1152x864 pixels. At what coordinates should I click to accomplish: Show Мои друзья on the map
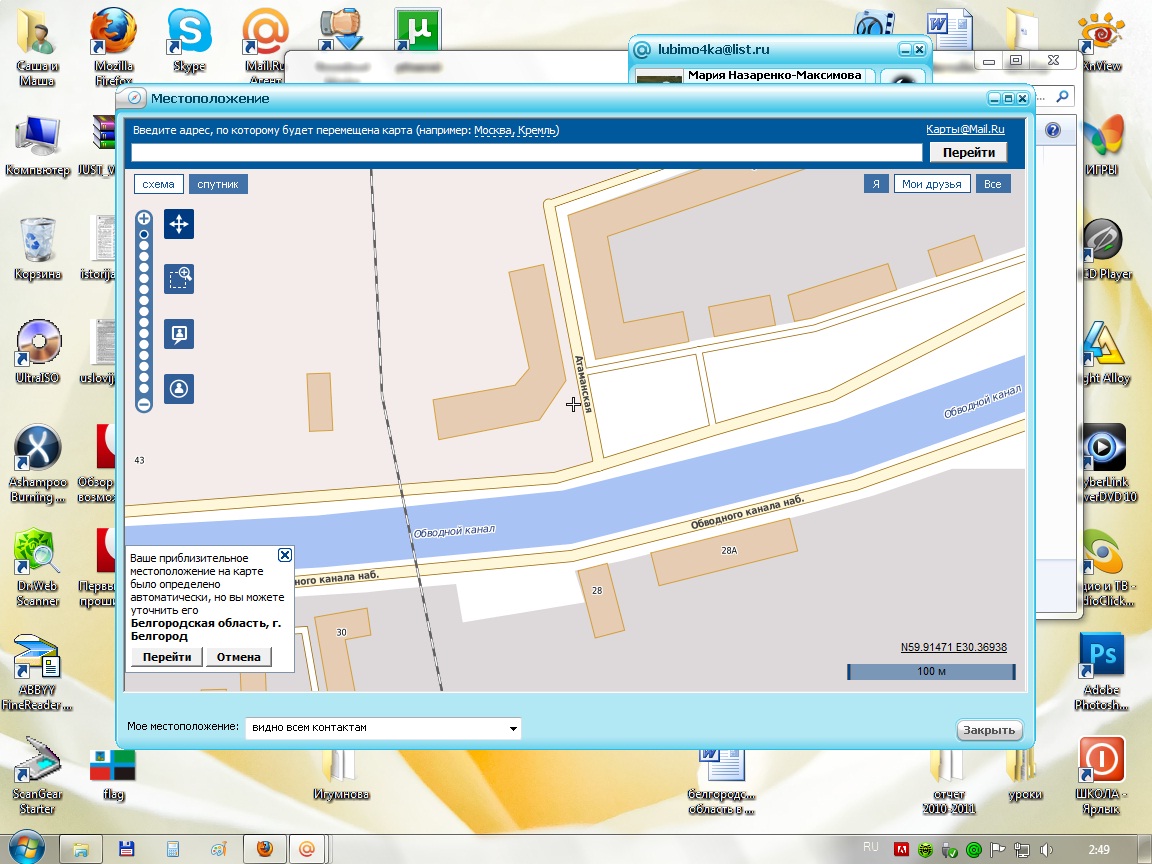[x=932, y=184]
